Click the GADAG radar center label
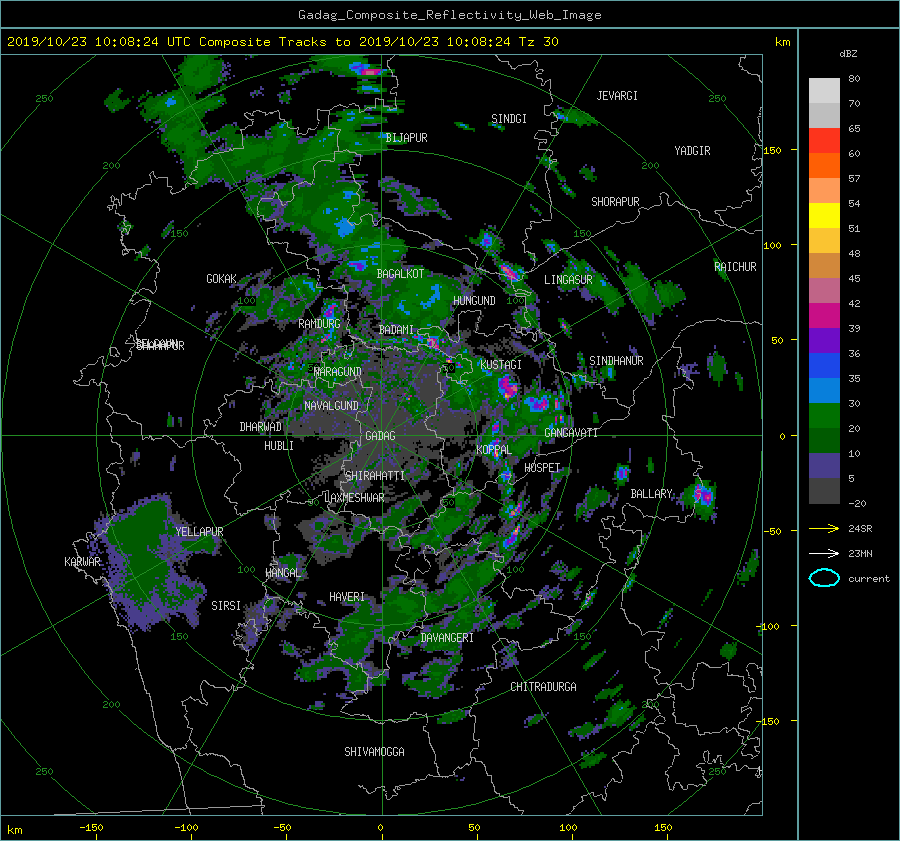 tap(381, 436)
